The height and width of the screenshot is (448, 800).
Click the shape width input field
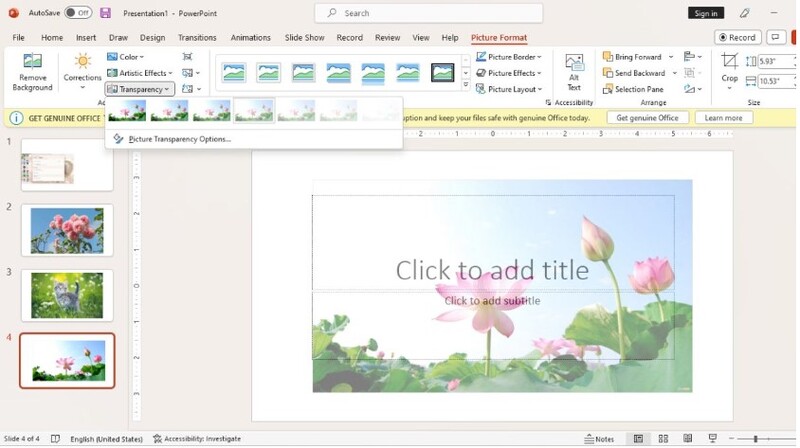pos(776,81)
